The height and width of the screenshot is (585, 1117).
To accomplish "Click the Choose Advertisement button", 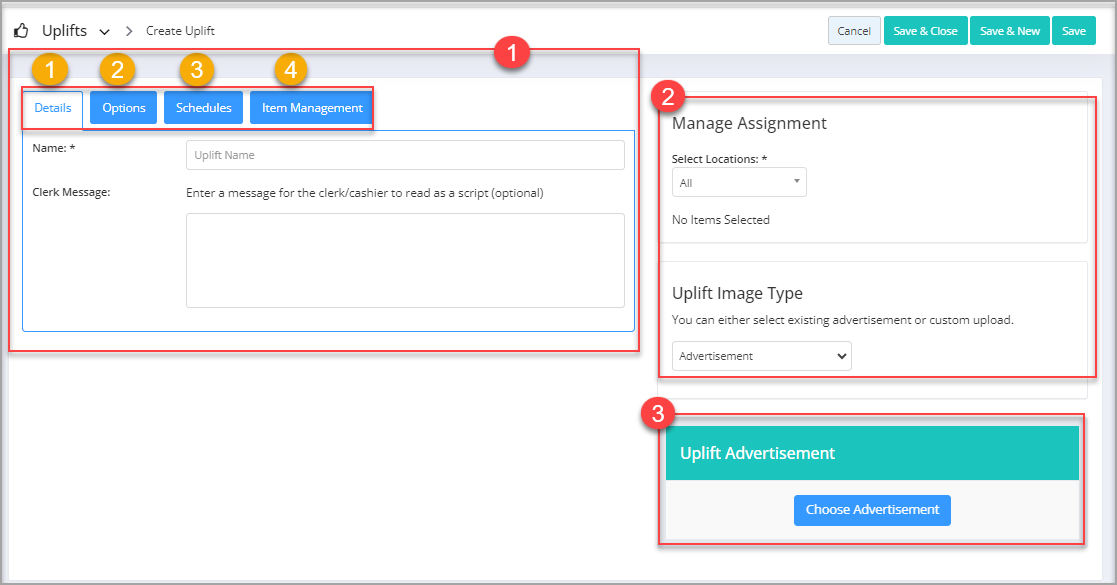I will pos(872,510).
